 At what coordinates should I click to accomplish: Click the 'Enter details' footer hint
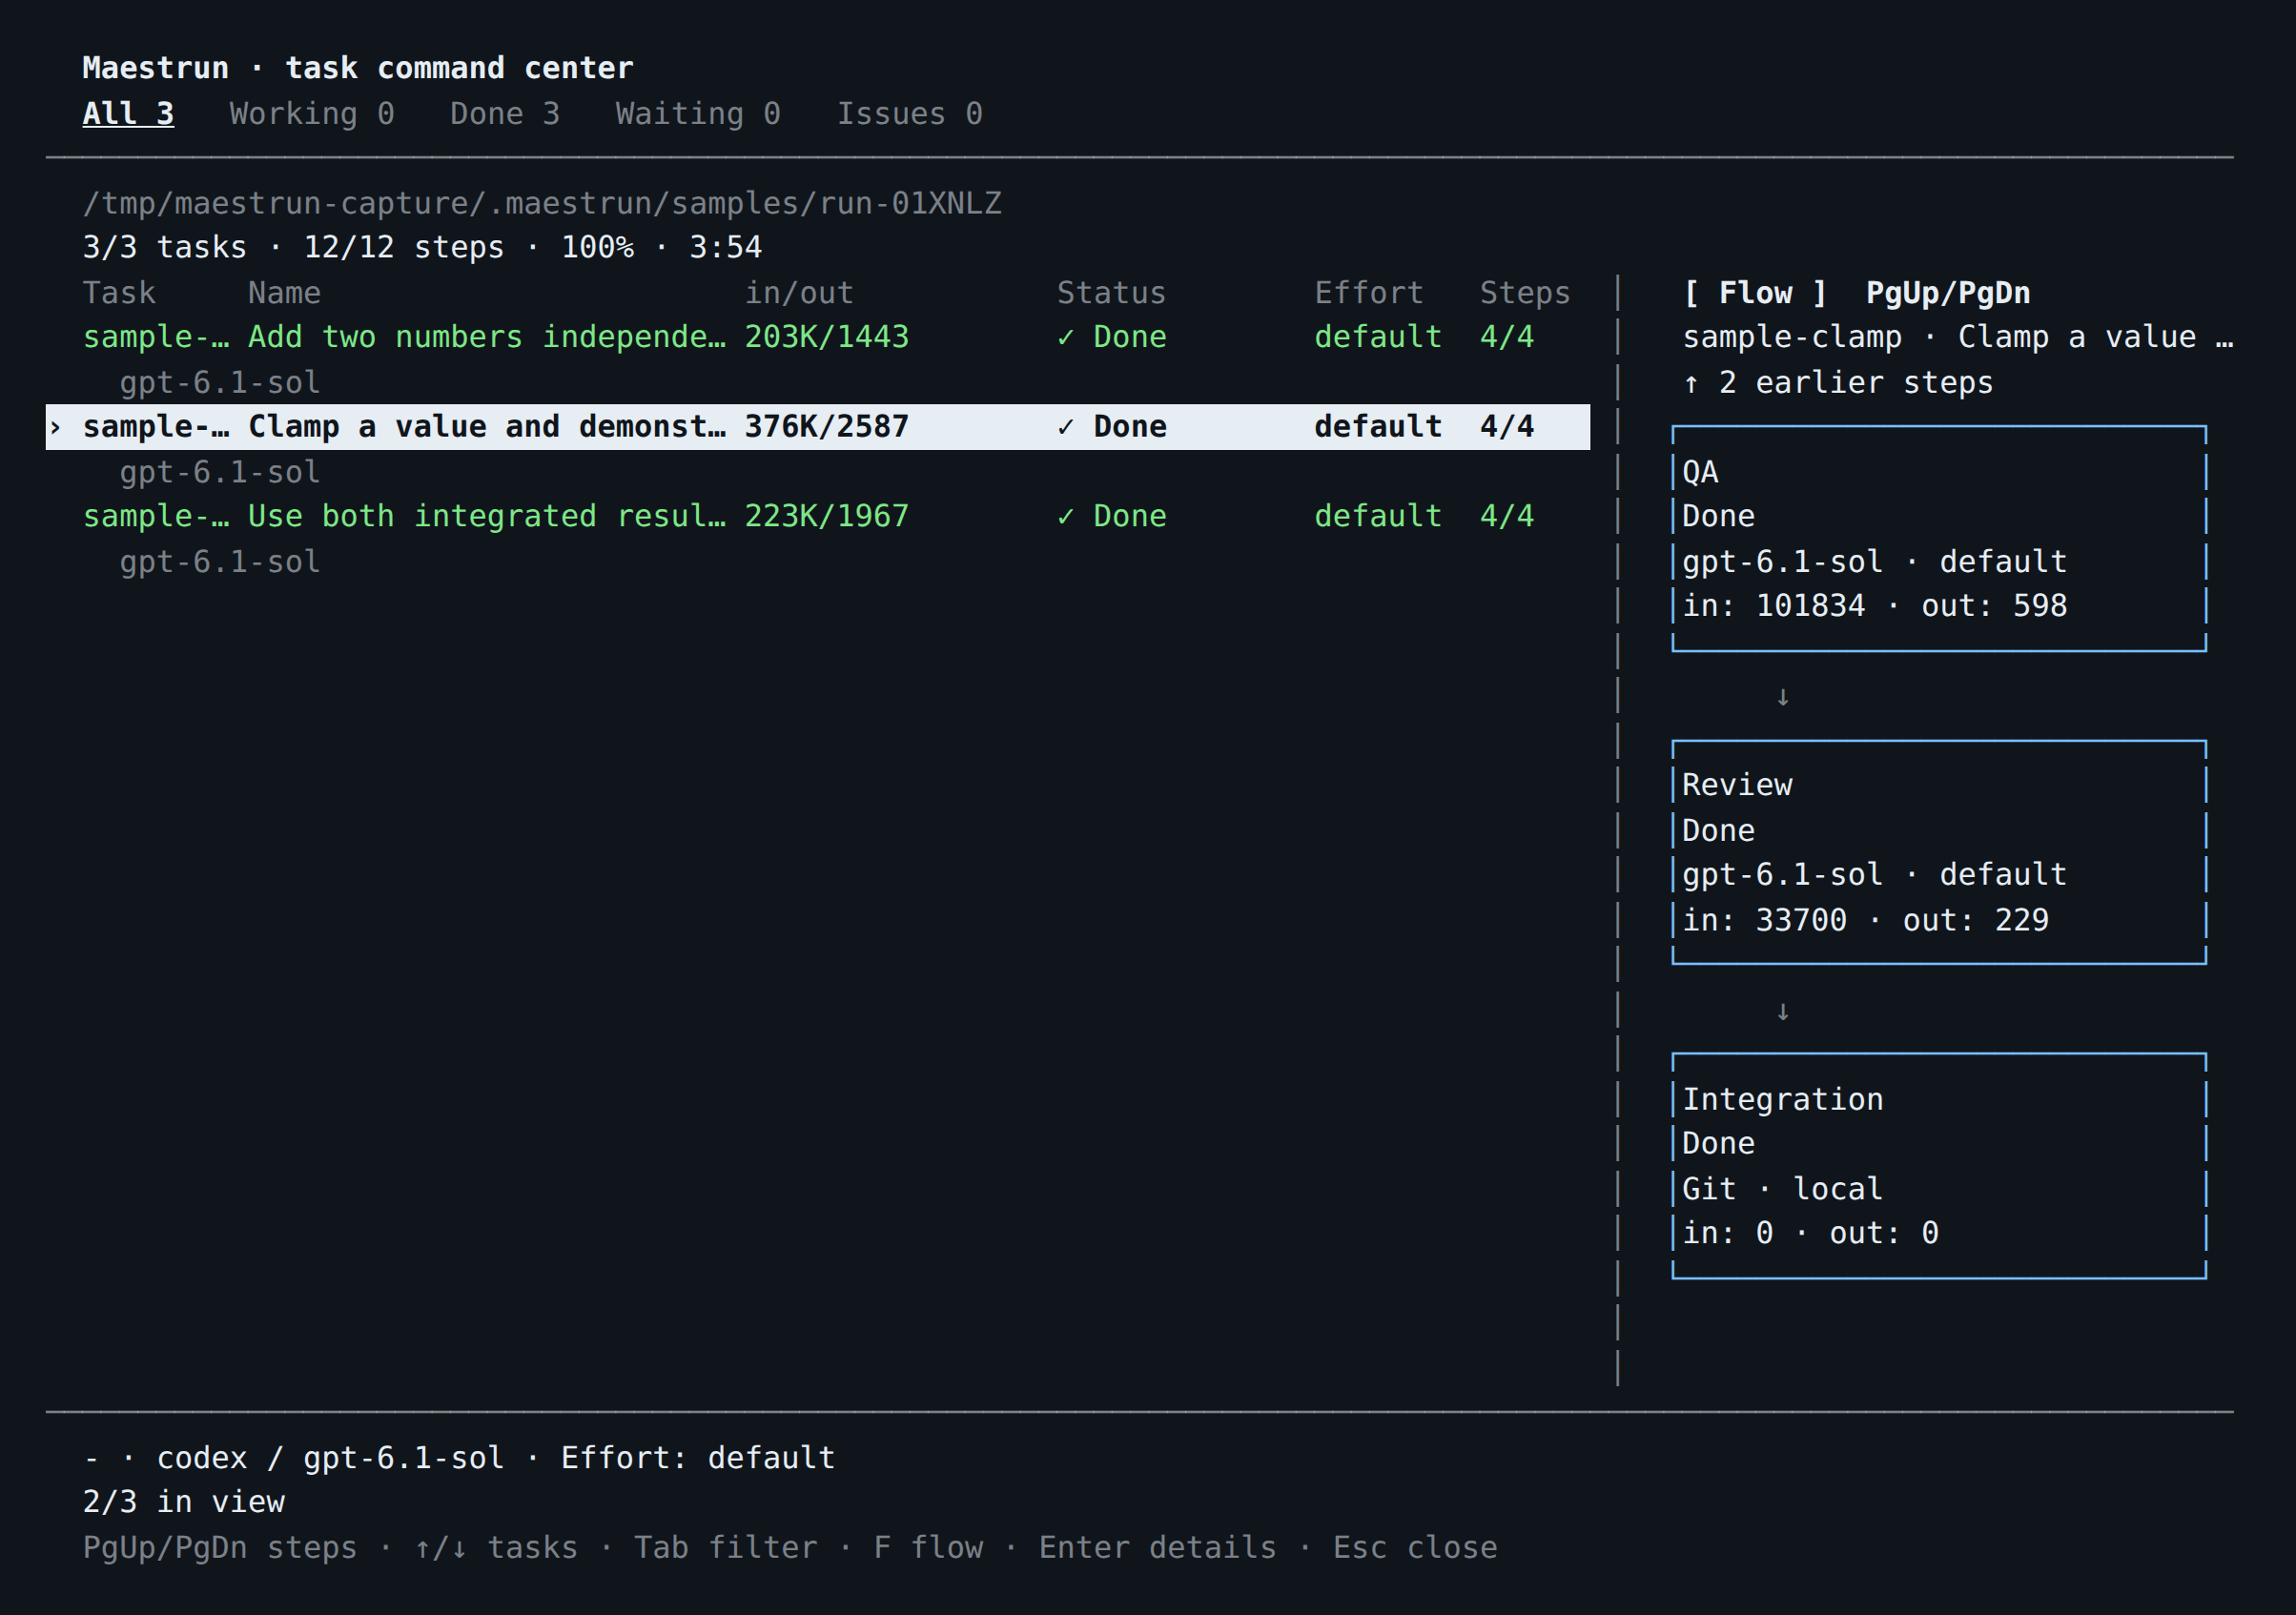pyautogui.click(x=1158, y=1548)
